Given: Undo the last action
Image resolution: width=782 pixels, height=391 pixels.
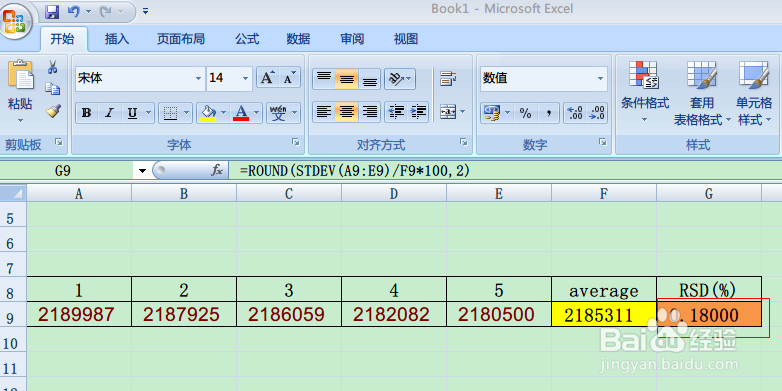Looking at the screenshot, I should click(x=74, y=11).
